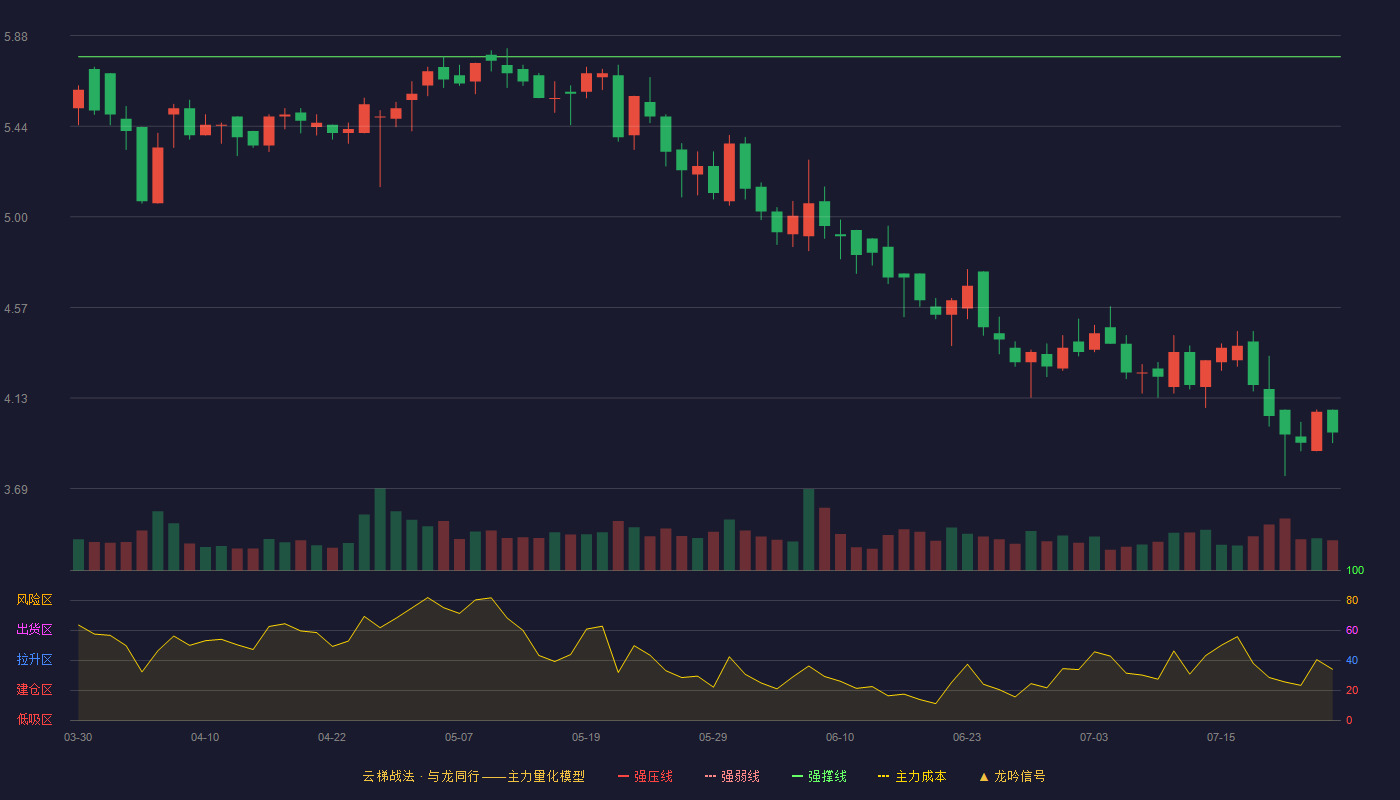Click the 5.00 price axis label
1400x800 pixels.
click(16, 218)
